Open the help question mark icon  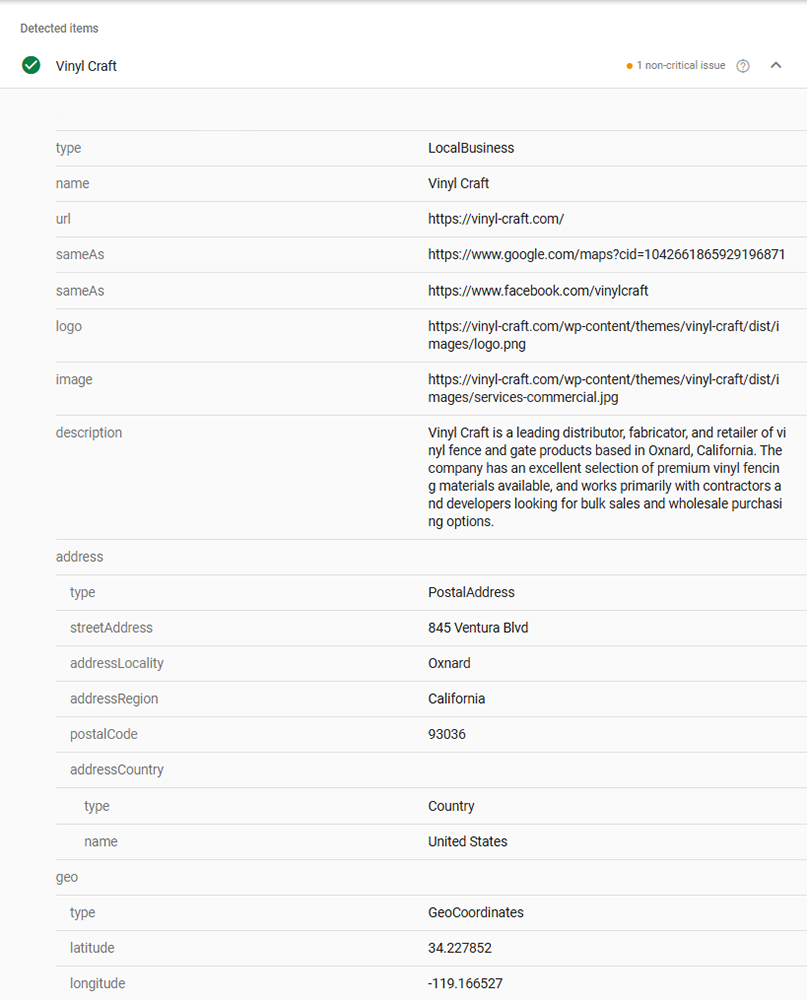743,66
